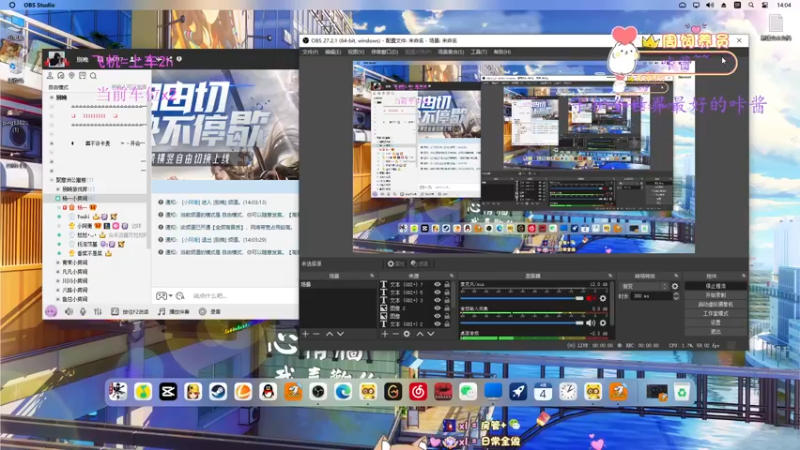The image size is (800, 450).
Task: Expand the 川川小房间 channel in YY tree
Action: 58,281
